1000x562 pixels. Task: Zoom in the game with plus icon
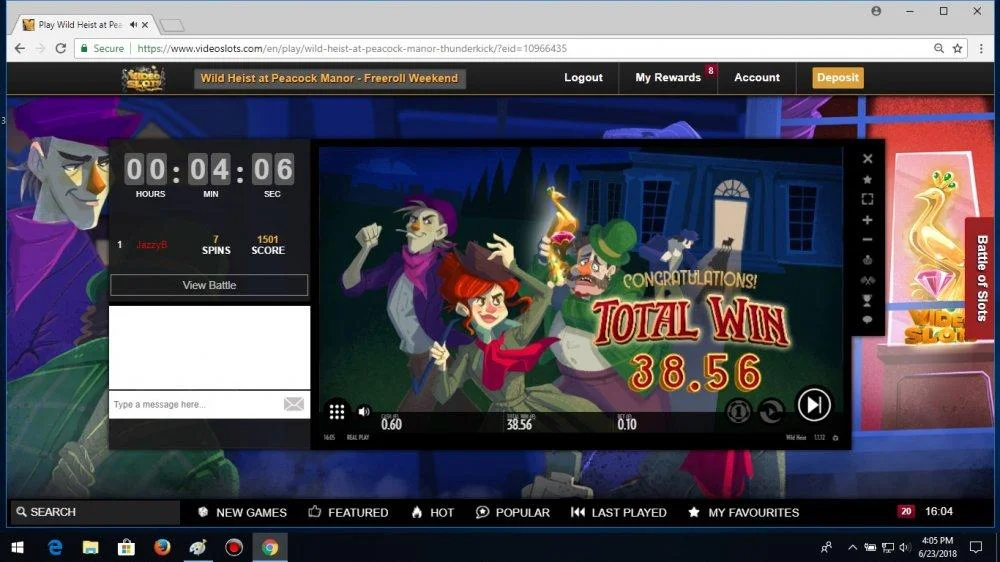tap(867, 220)
